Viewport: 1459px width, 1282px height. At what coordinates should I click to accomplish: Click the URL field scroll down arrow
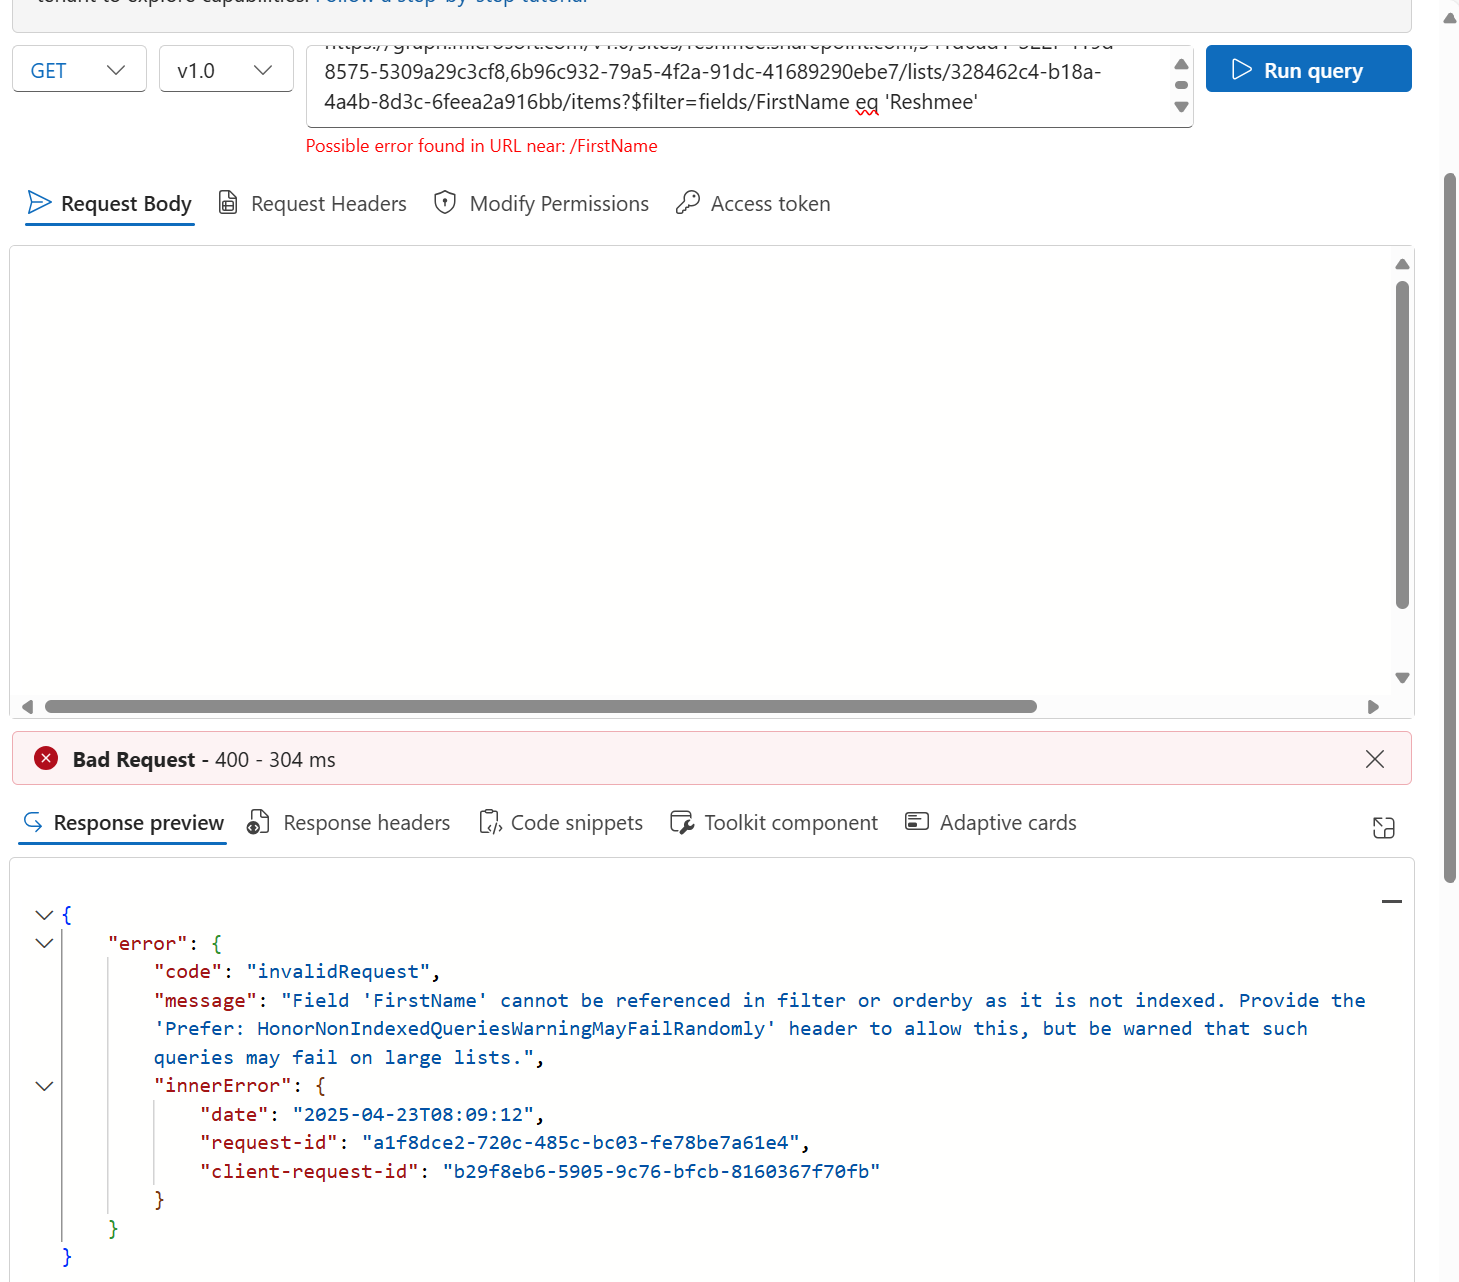pyautogui.click(x=1181, y=107)
